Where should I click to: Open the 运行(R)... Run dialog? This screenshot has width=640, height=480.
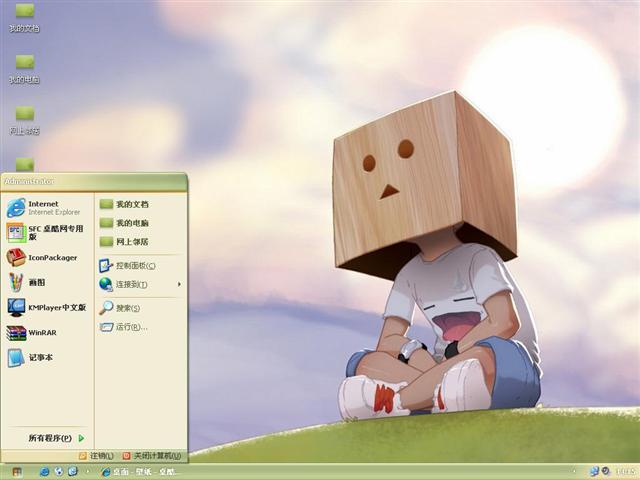(x=130, y=327)
